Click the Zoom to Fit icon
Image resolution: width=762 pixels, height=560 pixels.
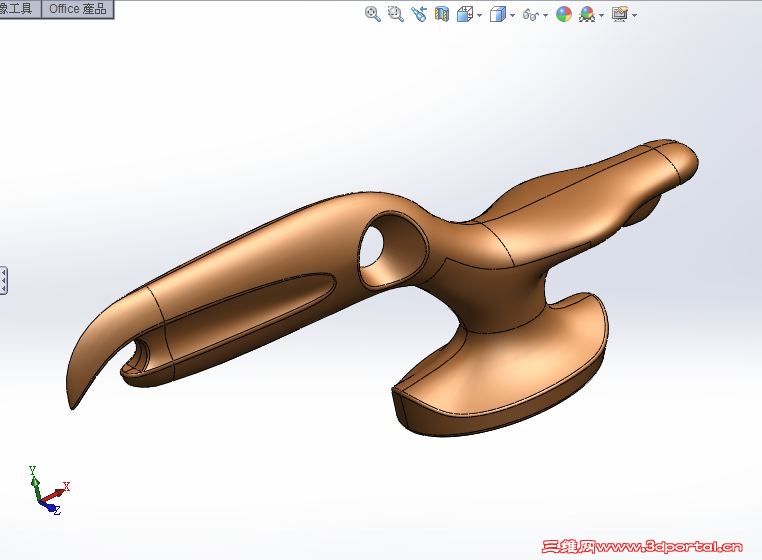coord(373,14)
